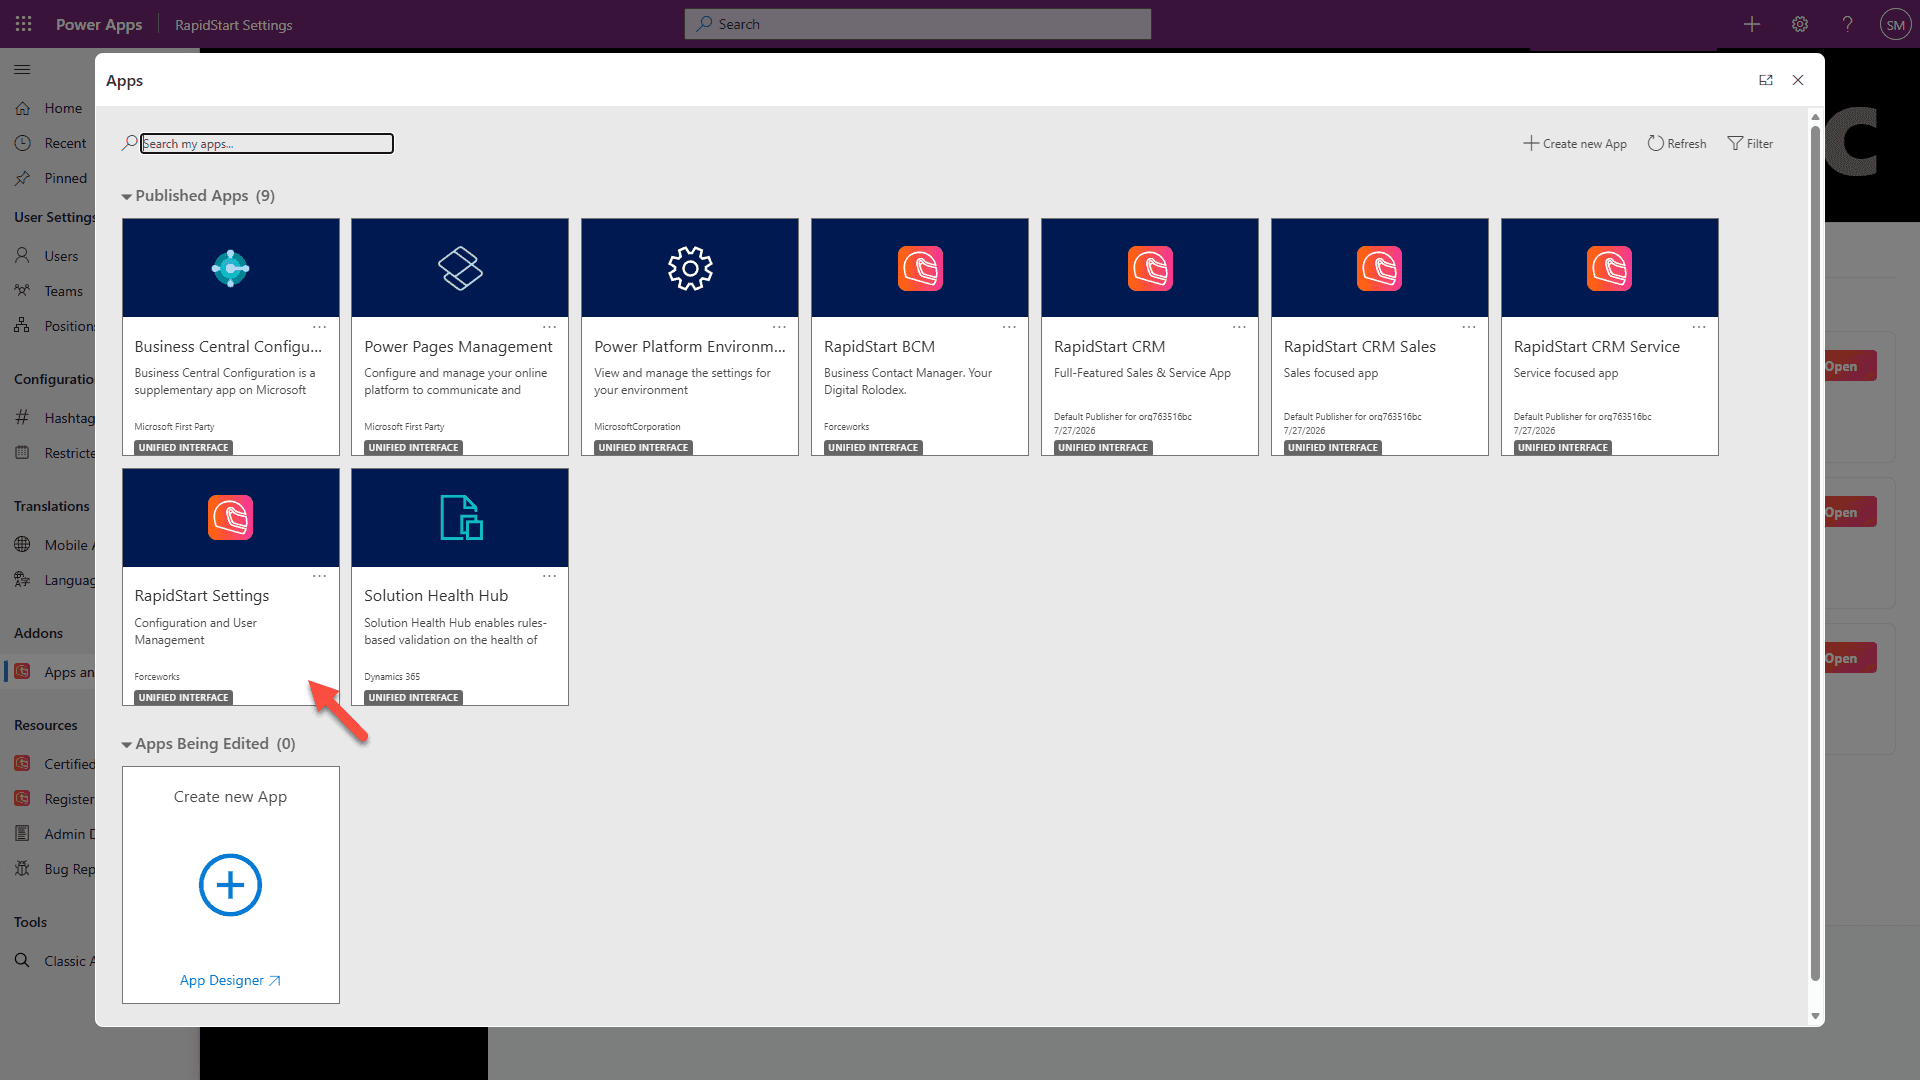The height and width of the screenshot is (1080, 1920).
Task: Click the Home house icon in sidebar
Action: click(x=22, y=108)
